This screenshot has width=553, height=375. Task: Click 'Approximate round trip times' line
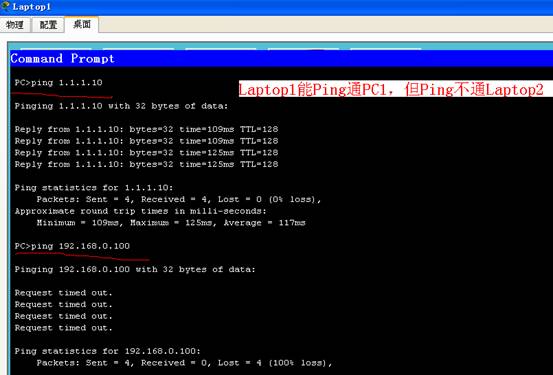pyautogui.click(x=141, y=211)
